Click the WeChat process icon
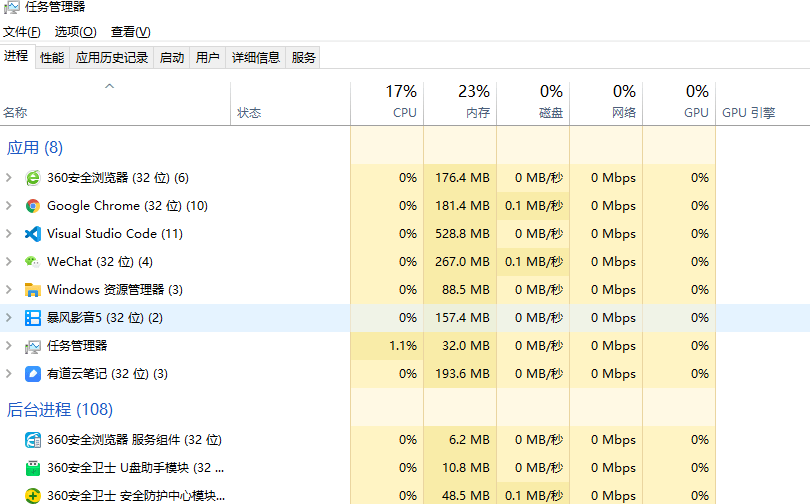 [x=33, y=262]
